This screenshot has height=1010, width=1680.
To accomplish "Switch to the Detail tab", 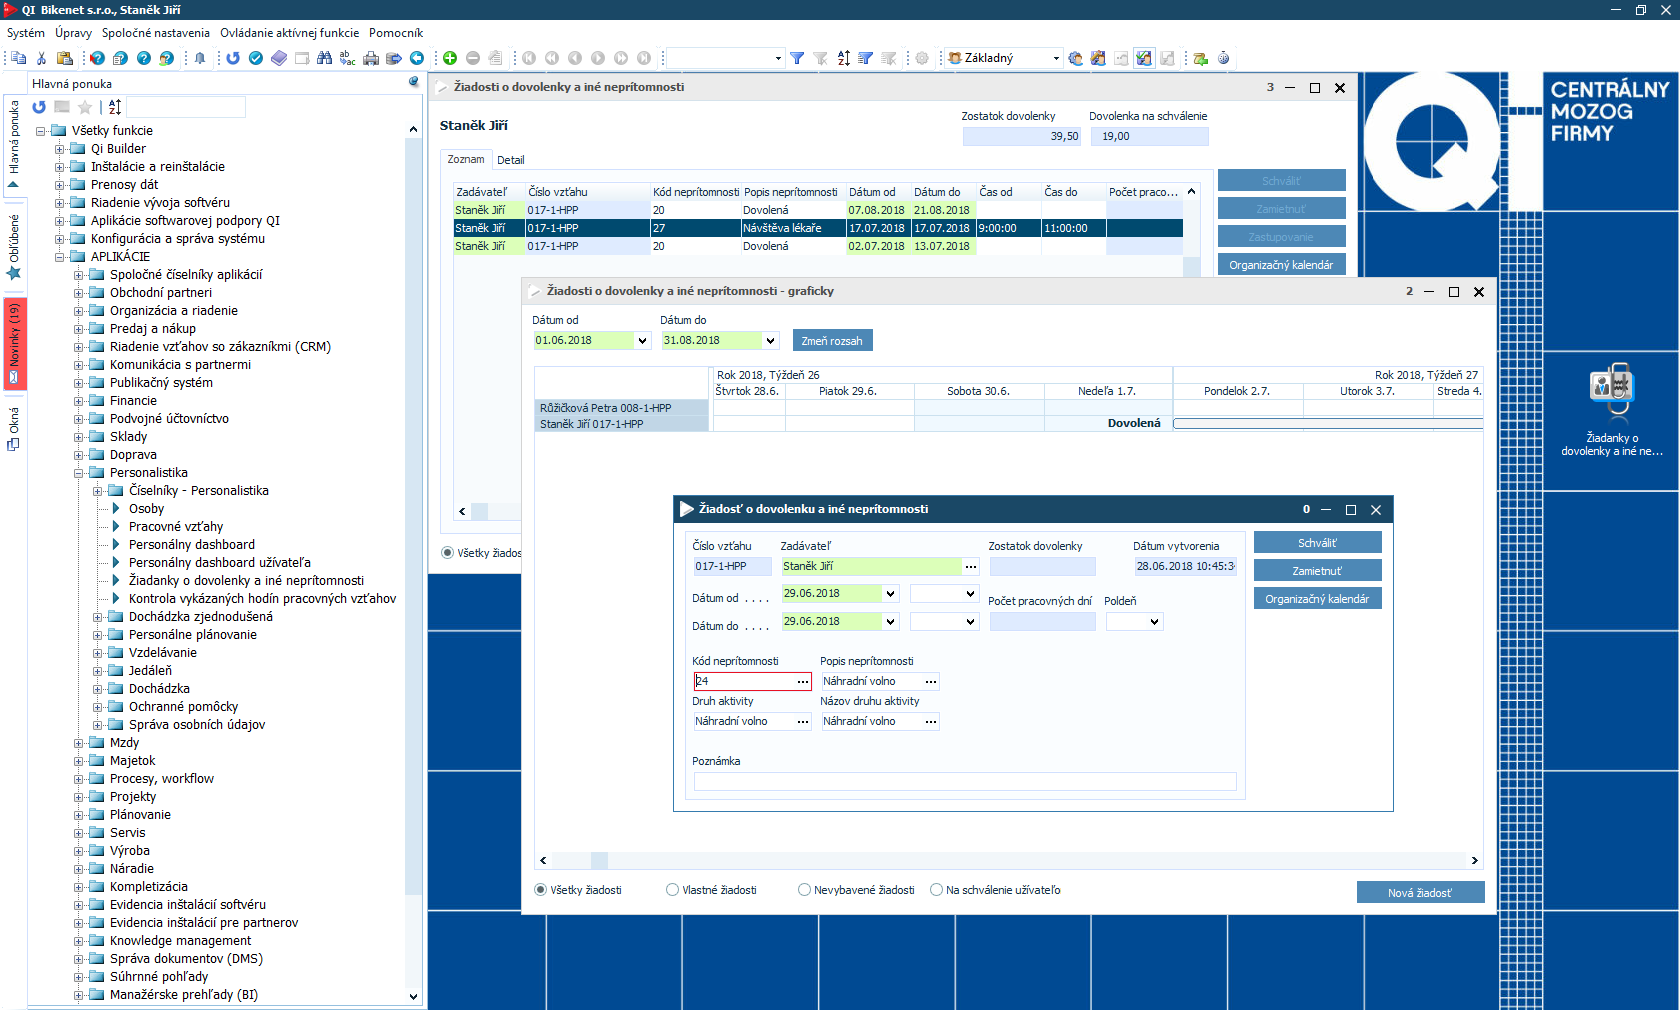I will pyautogui.click(x=510, y=160).
